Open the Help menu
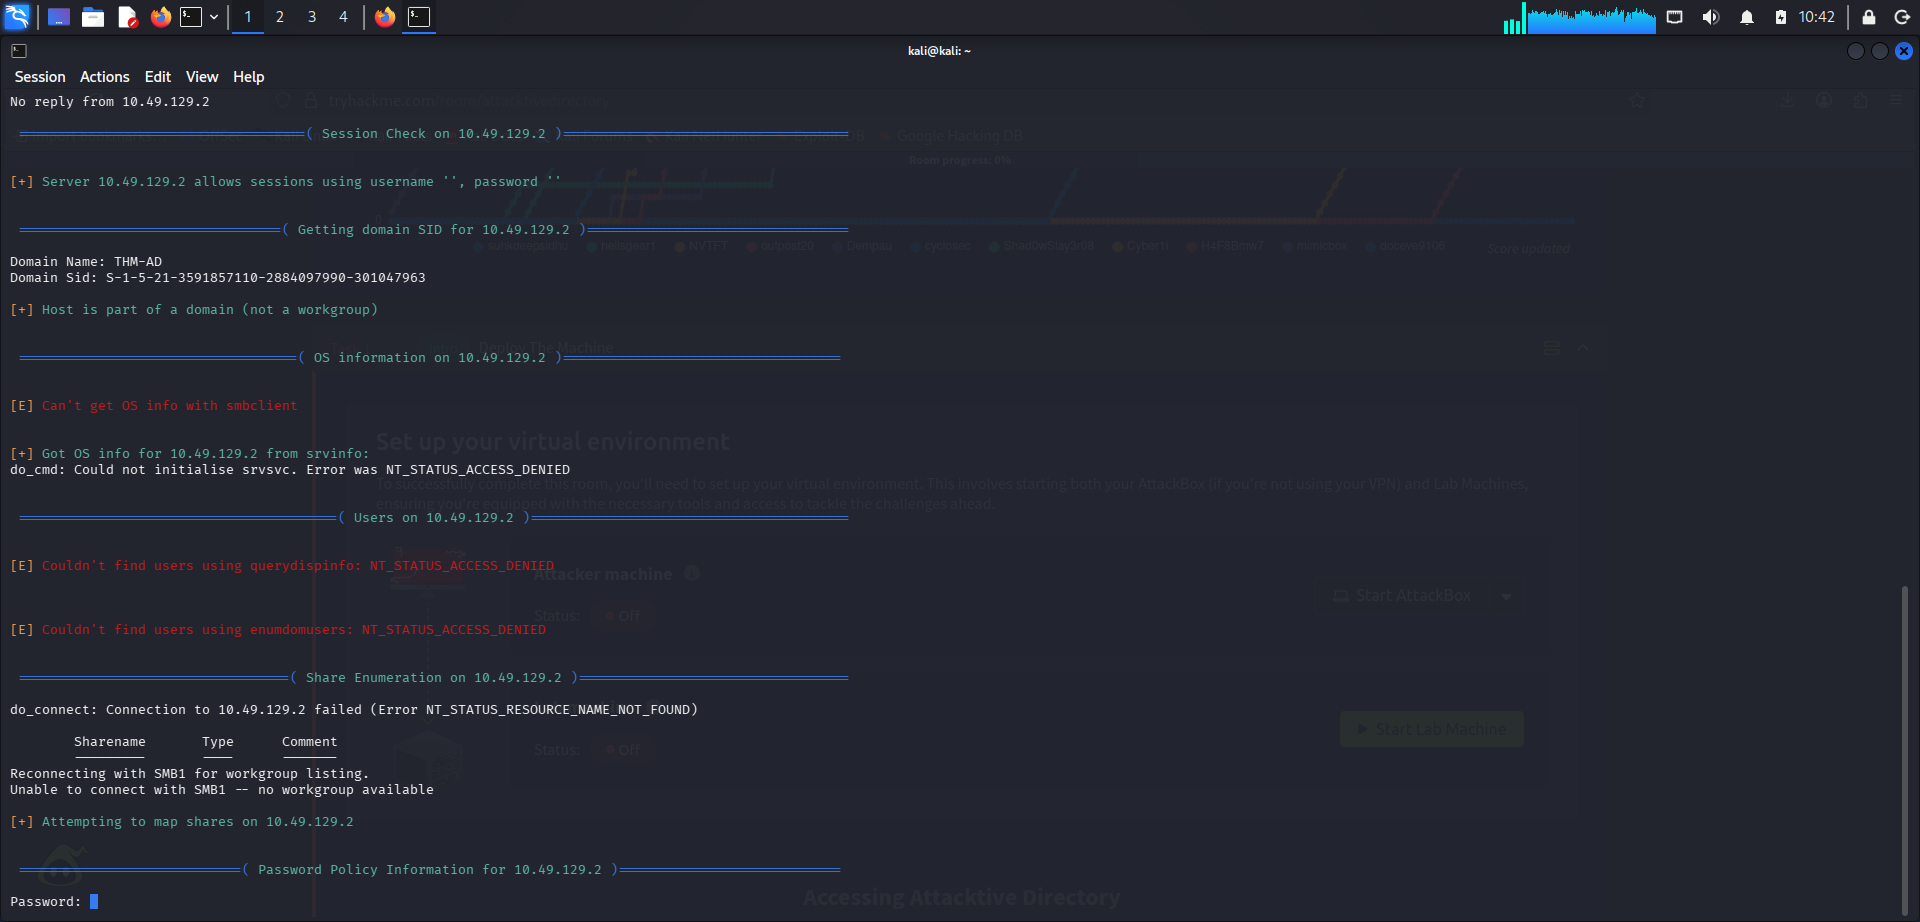Image resolution: width=1920 pixels, height=922 pixels. pyautogui.click(x=249, y=77)
